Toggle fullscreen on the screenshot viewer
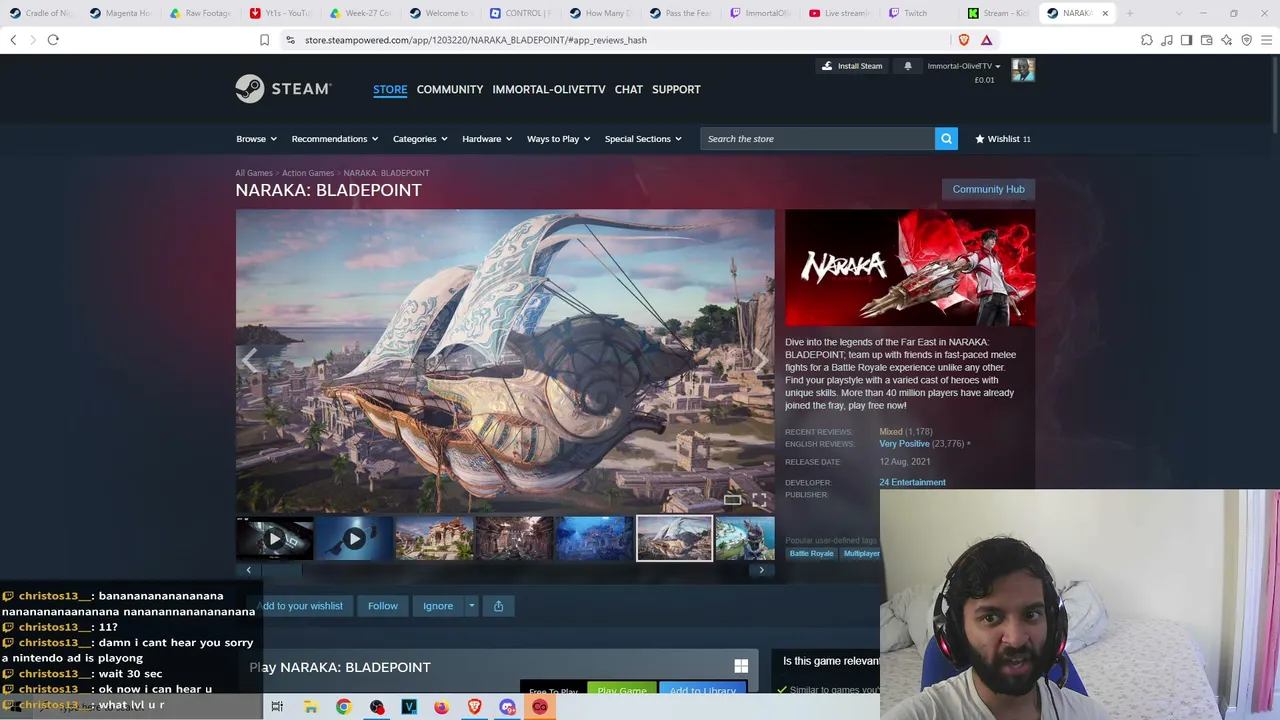This screenshot has height=720, width=1280. (x=759, y=499)
